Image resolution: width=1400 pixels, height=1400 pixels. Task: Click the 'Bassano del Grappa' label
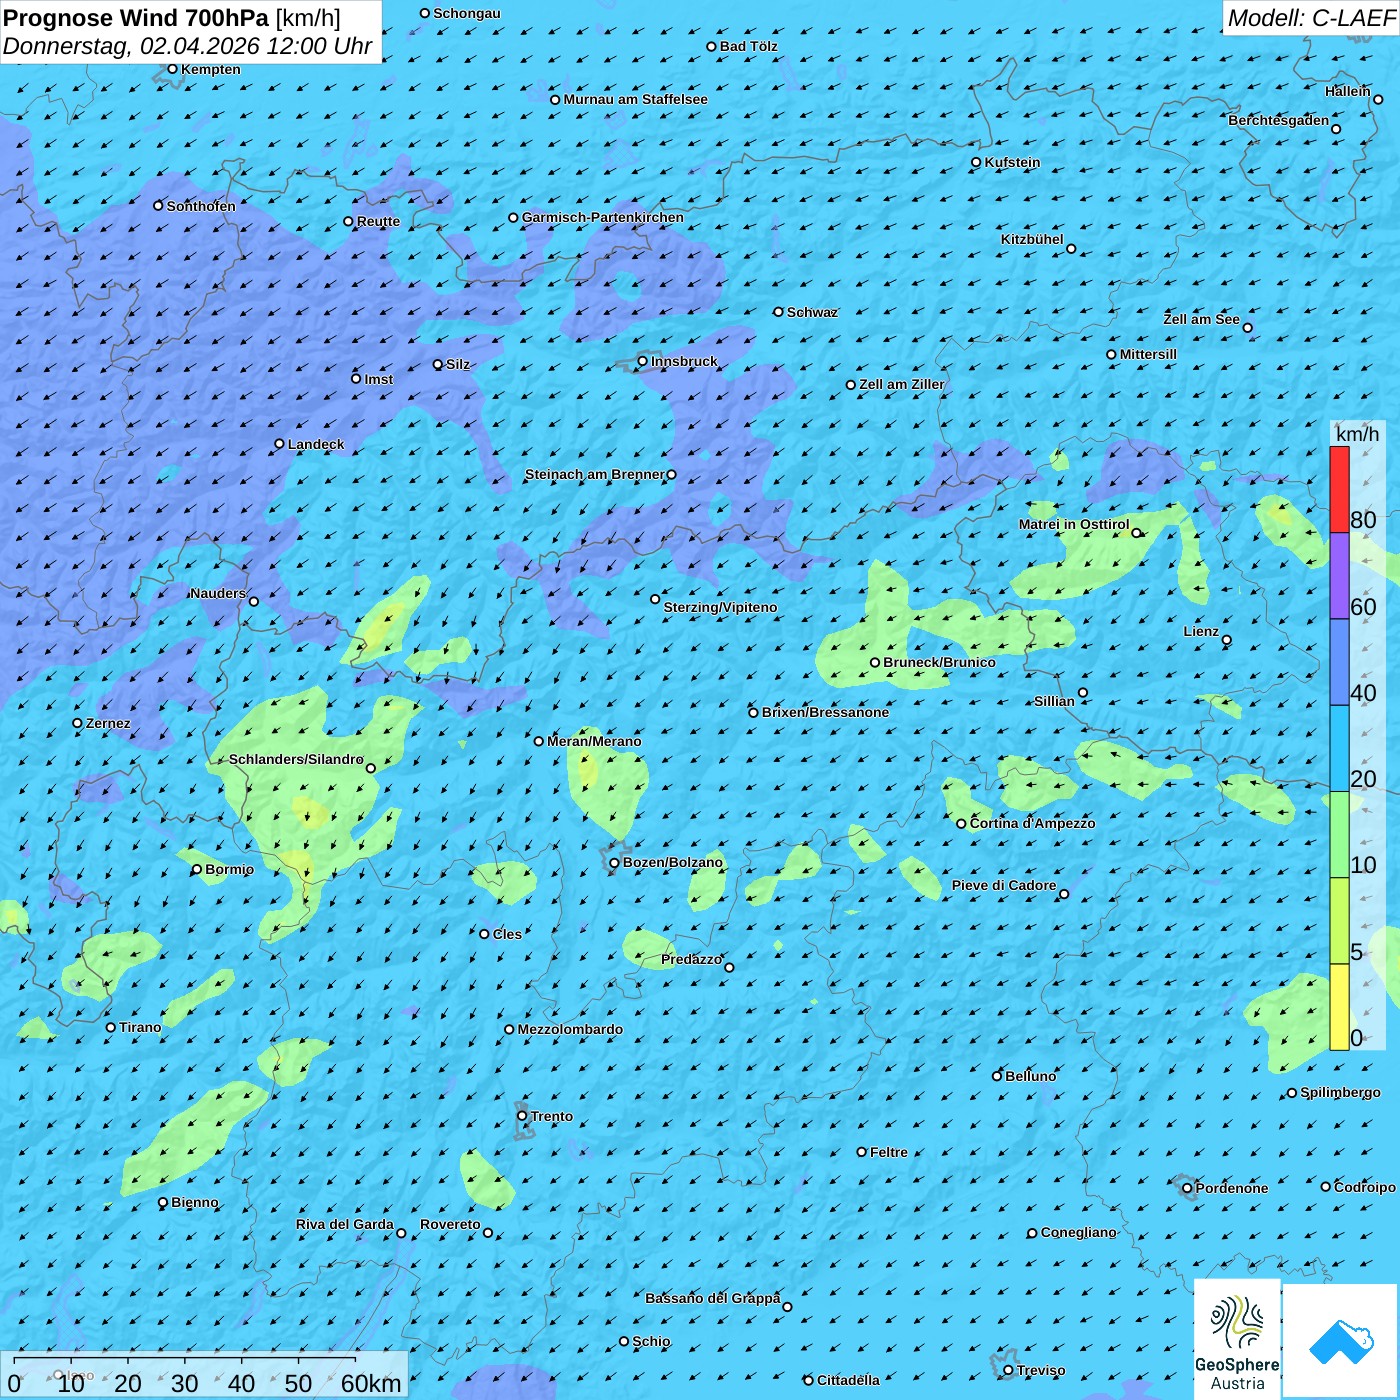tap(713, 1298)
